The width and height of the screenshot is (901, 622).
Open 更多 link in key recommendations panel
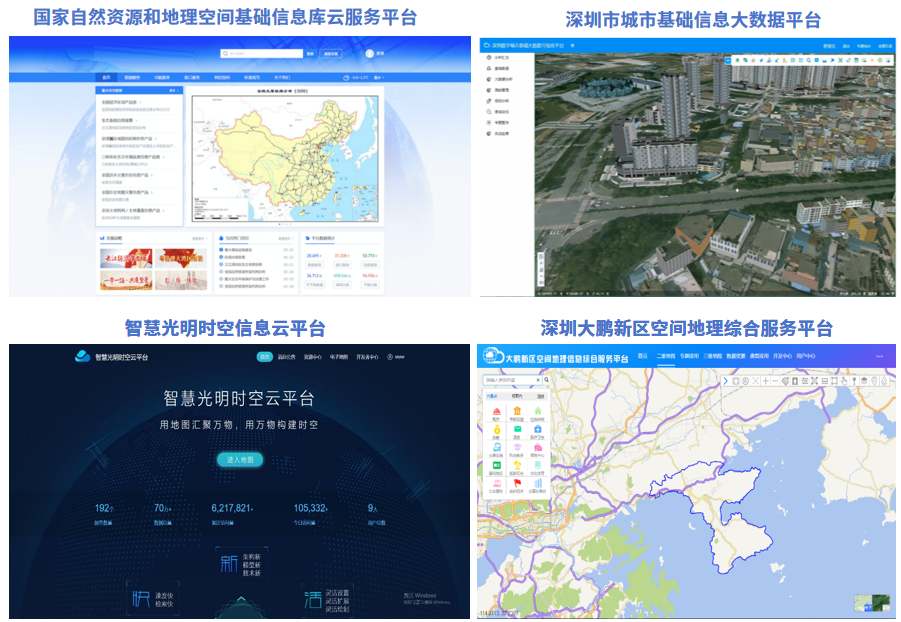(173, 90)
